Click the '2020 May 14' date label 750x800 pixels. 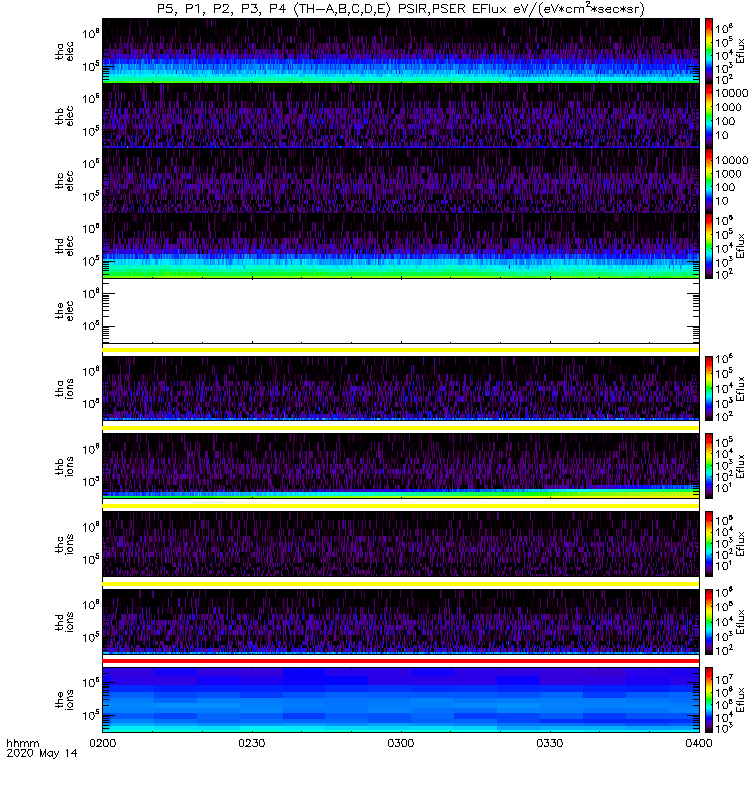pyautogui.click(x=42, y=753)
